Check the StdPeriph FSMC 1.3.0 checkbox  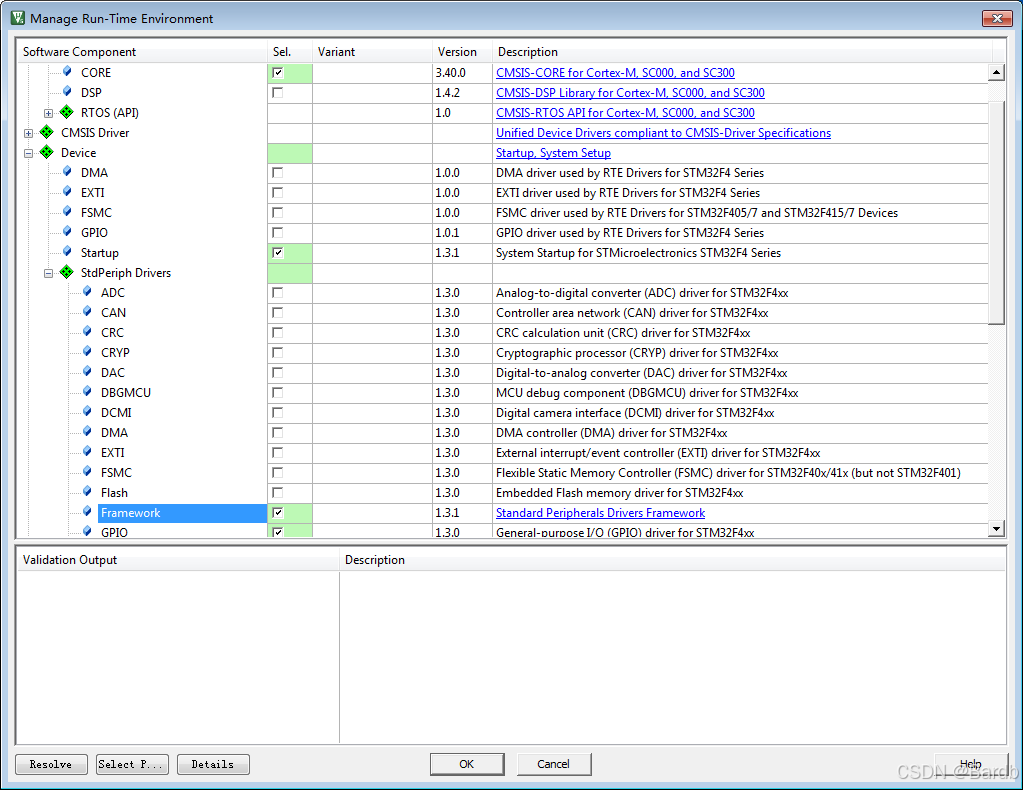278,472
